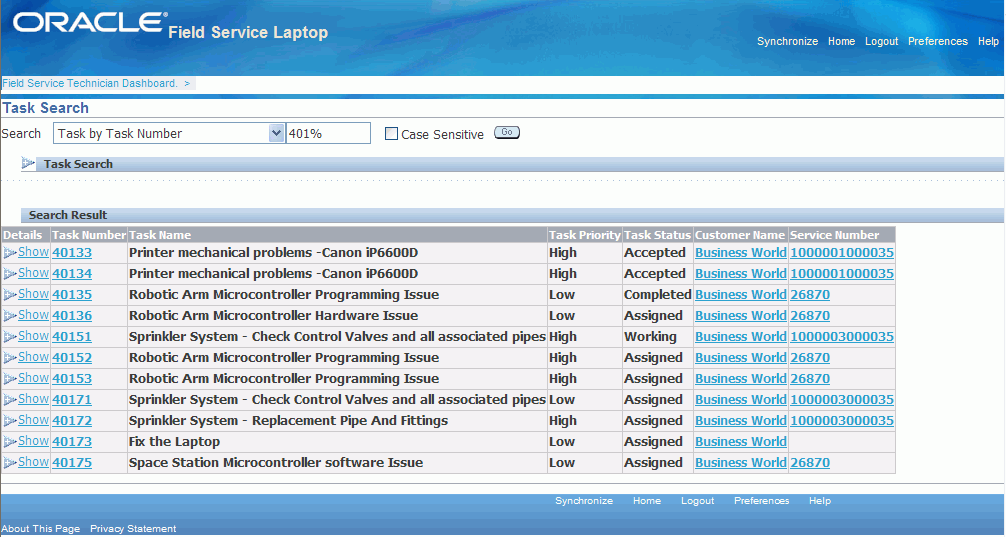Screen dimensions: 1006x537
Task: Select 'Space Station Microcontroller software Issue' text
Action: click(x=276, y=463)
